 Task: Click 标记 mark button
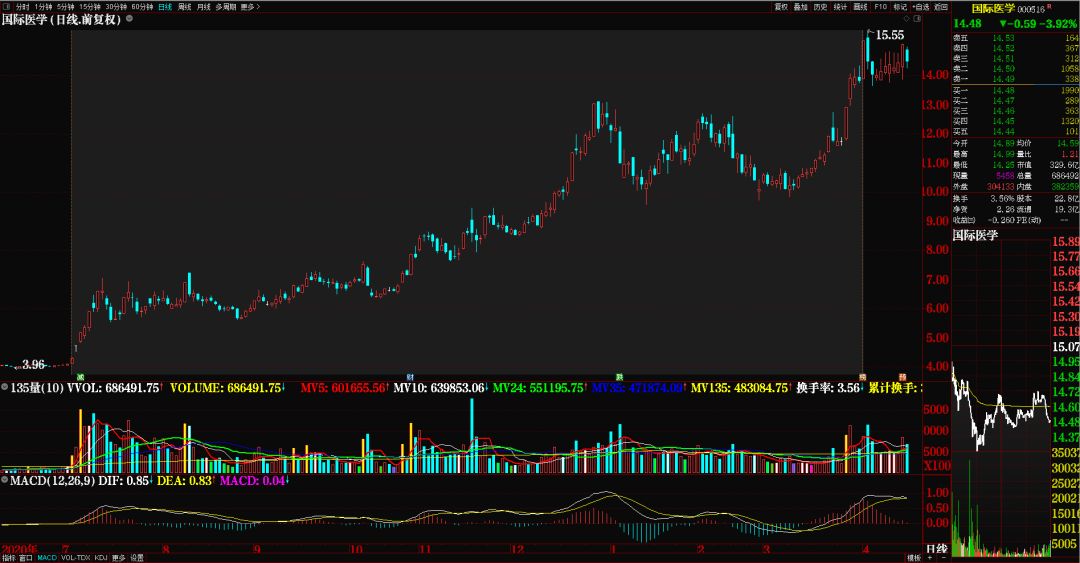[x=900, y=7]
